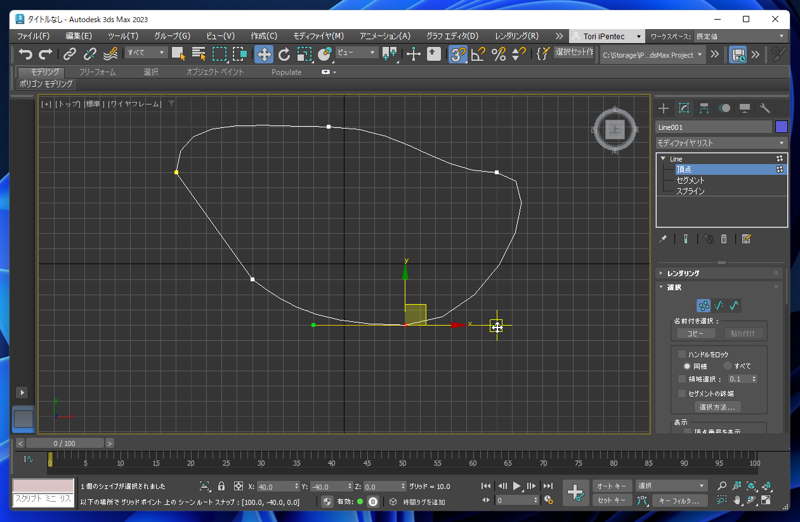Click the Use Pivot Point Center icon
Viewport: 800px width, 522px height.
pos(390,54)
